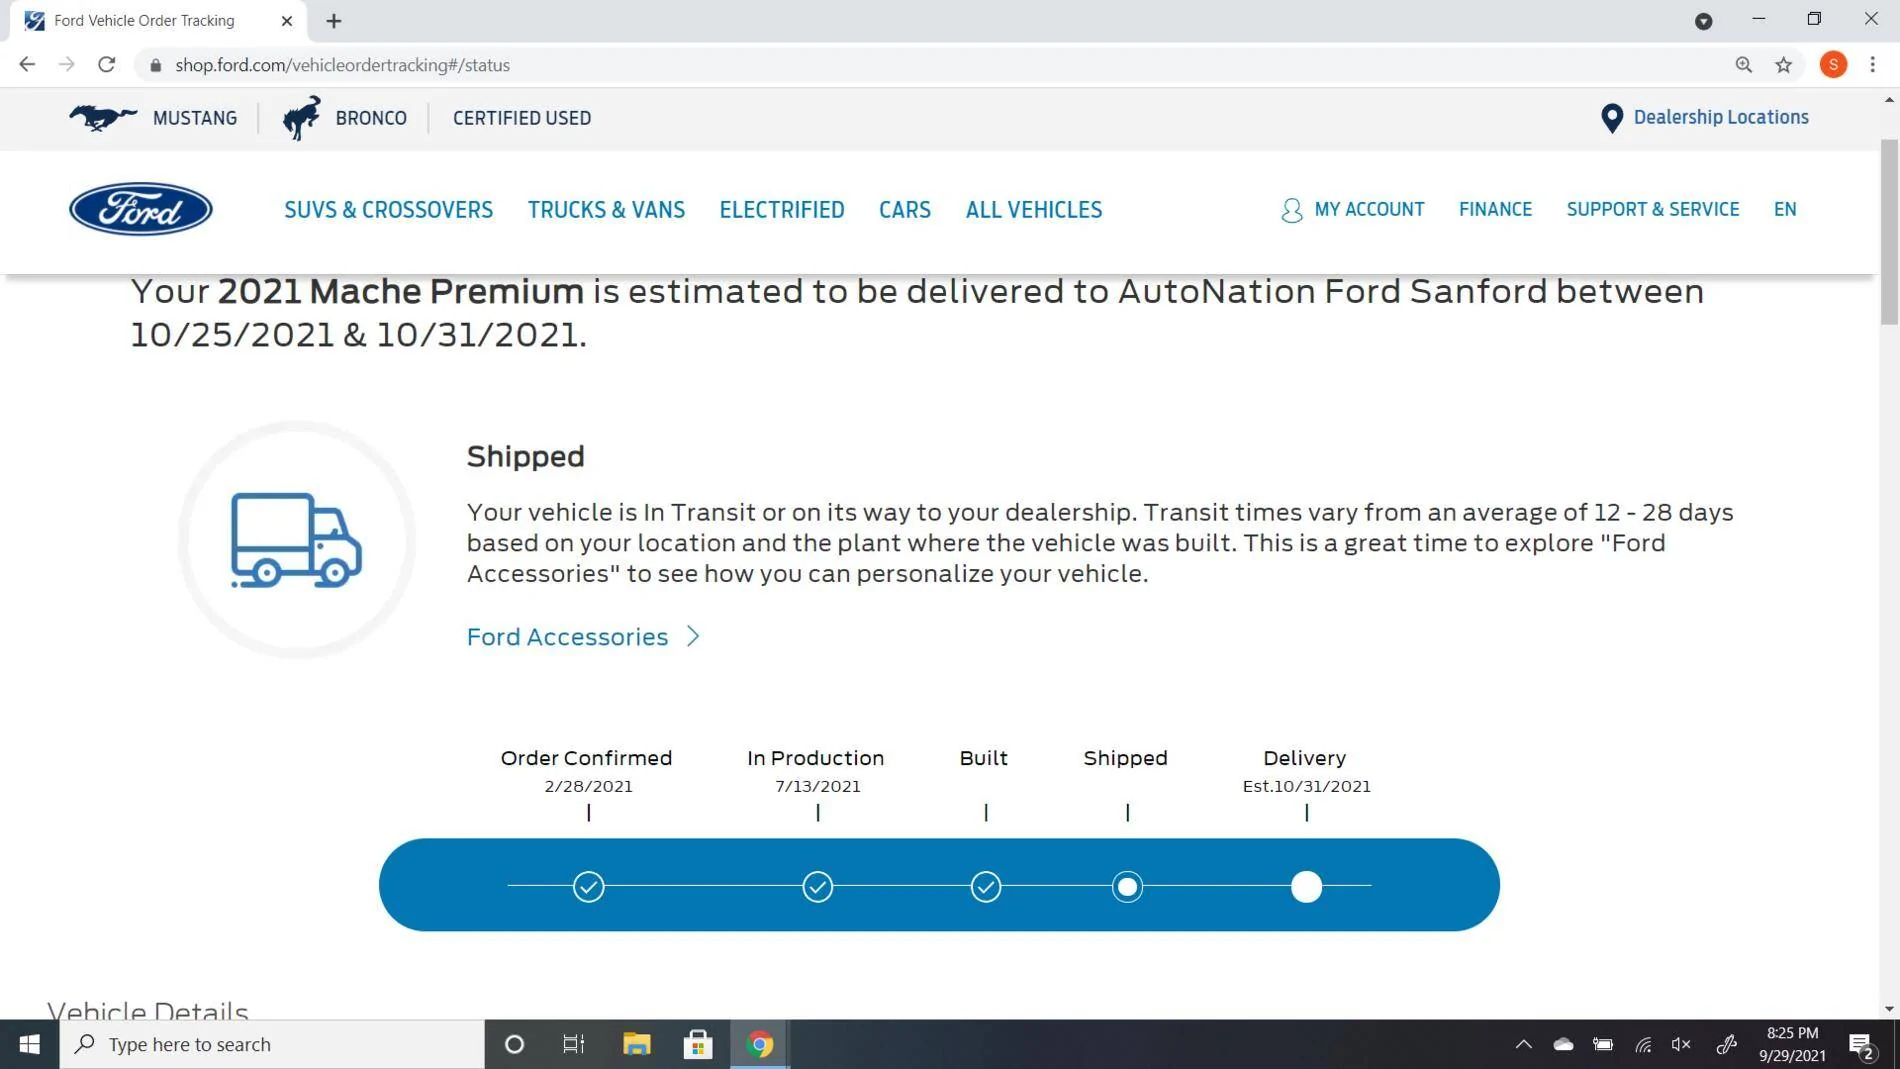The width and height of the screenshot is (1900, 1069).
Task: Open the Trucks & Vans menu
Action: pyautogui.click(x=606, y=210)
